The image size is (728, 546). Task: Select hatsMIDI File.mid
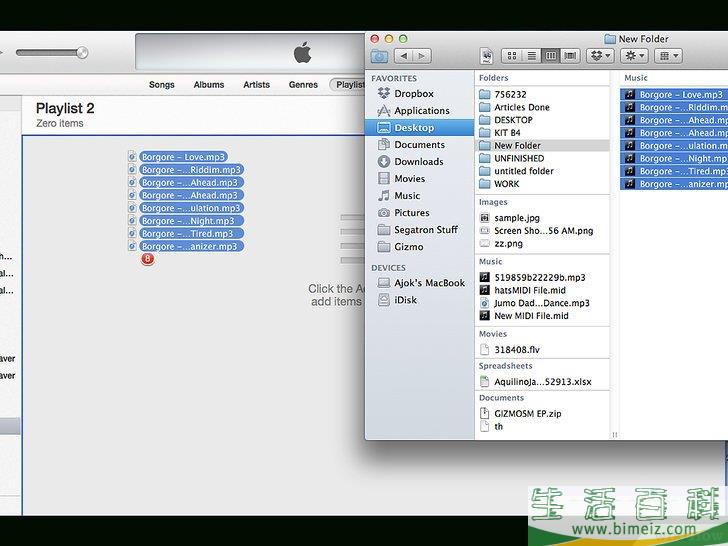542,290
